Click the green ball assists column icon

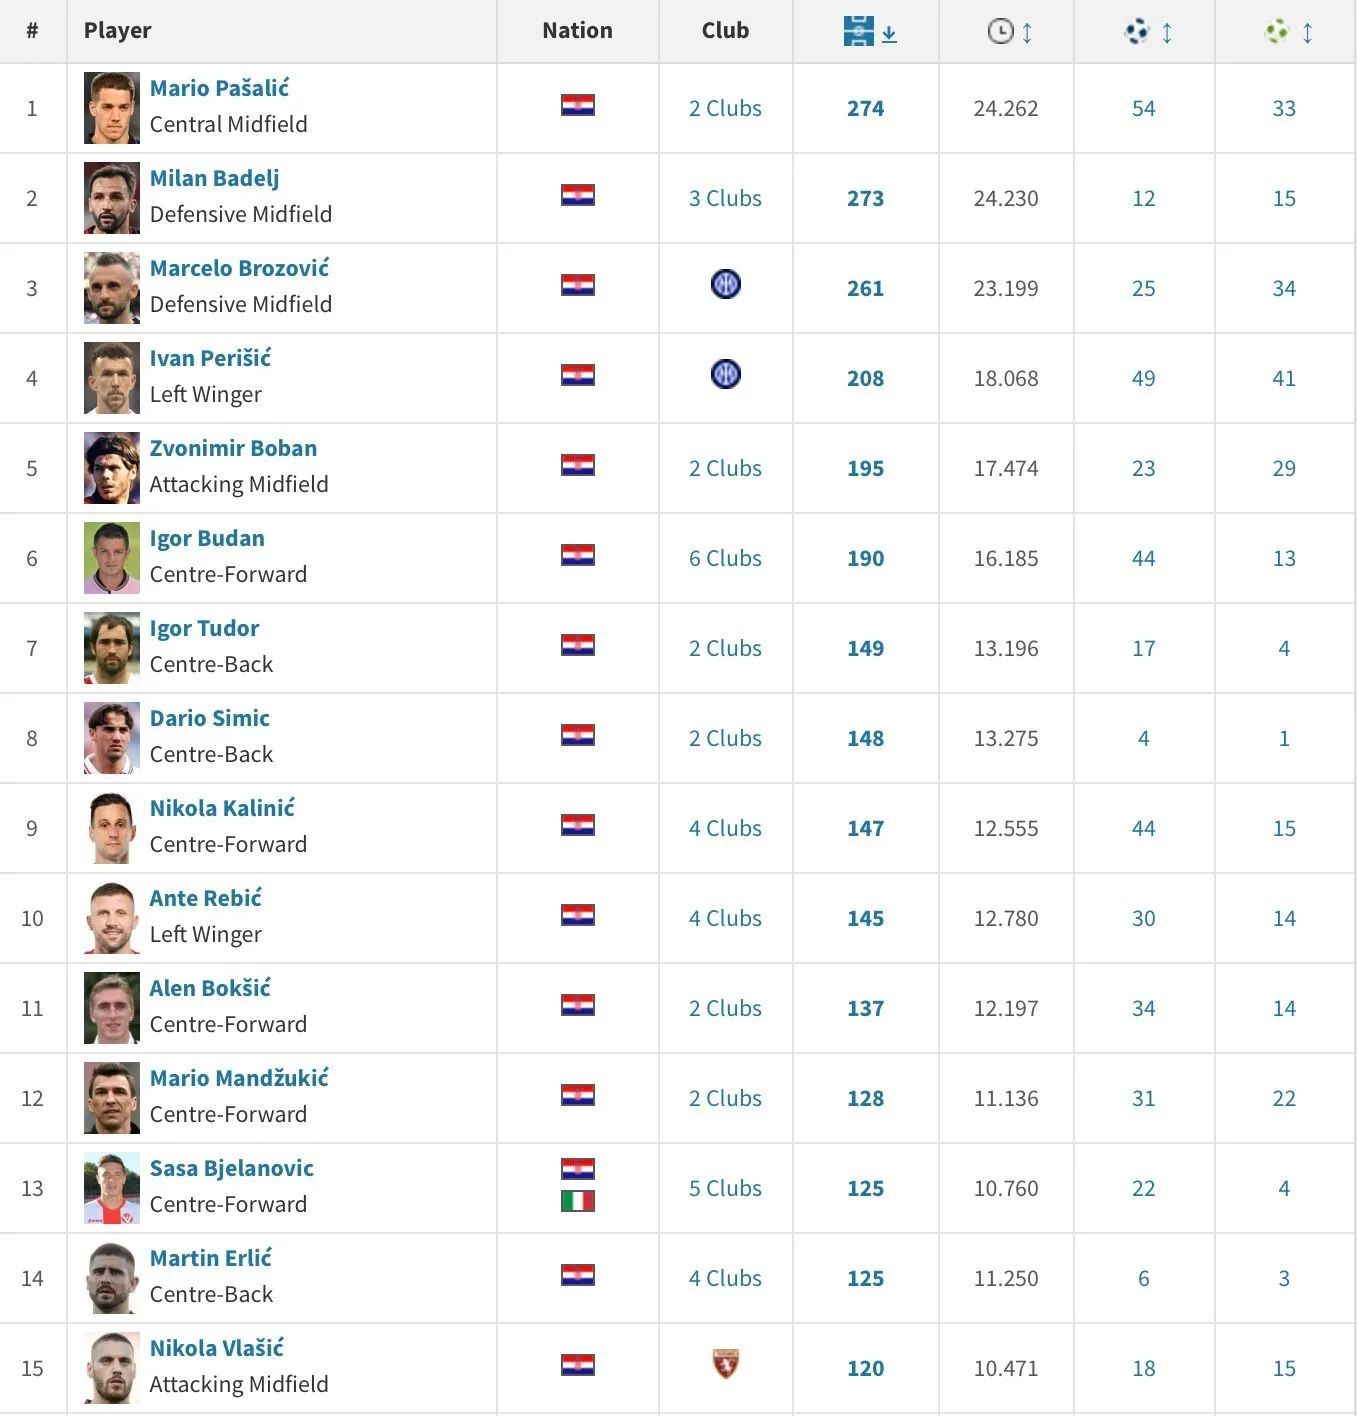[x=1276, y=30]
